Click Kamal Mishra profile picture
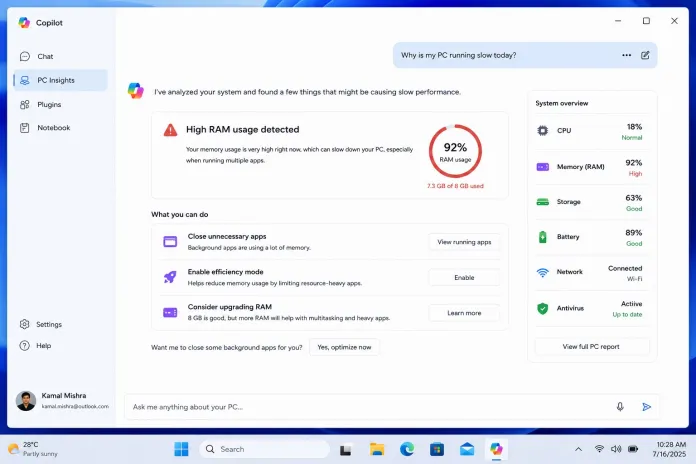696x464 pixels. pos(26,401)
